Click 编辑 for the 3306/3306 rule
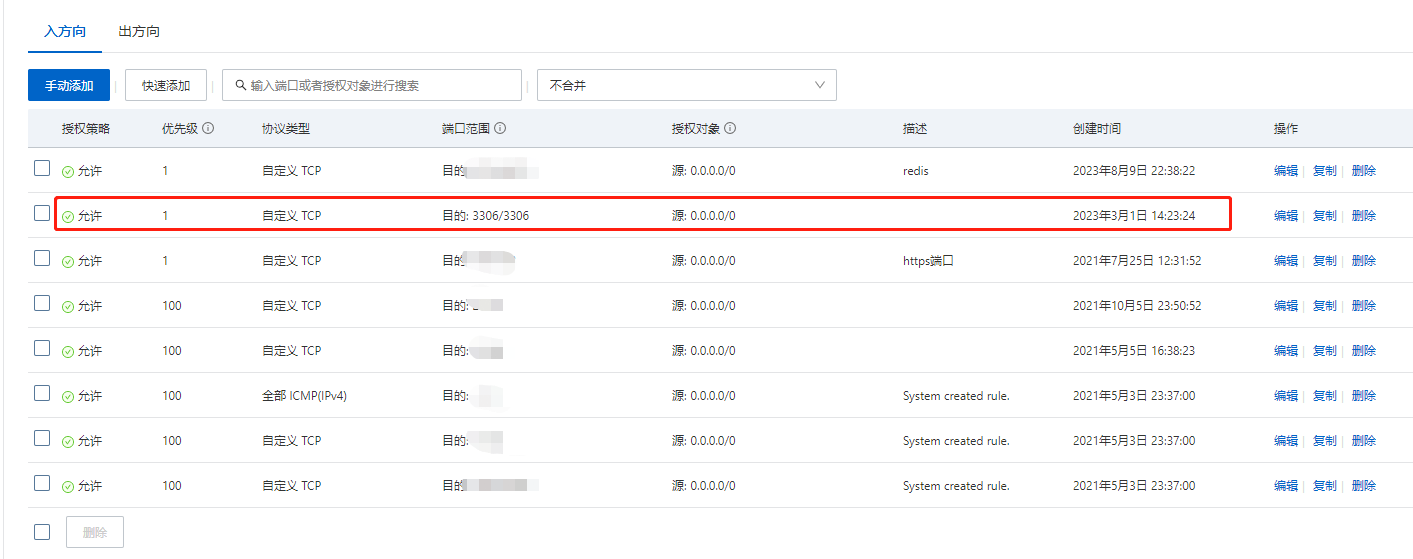This screenshot has width=1413, height=559. point(1286,216)
